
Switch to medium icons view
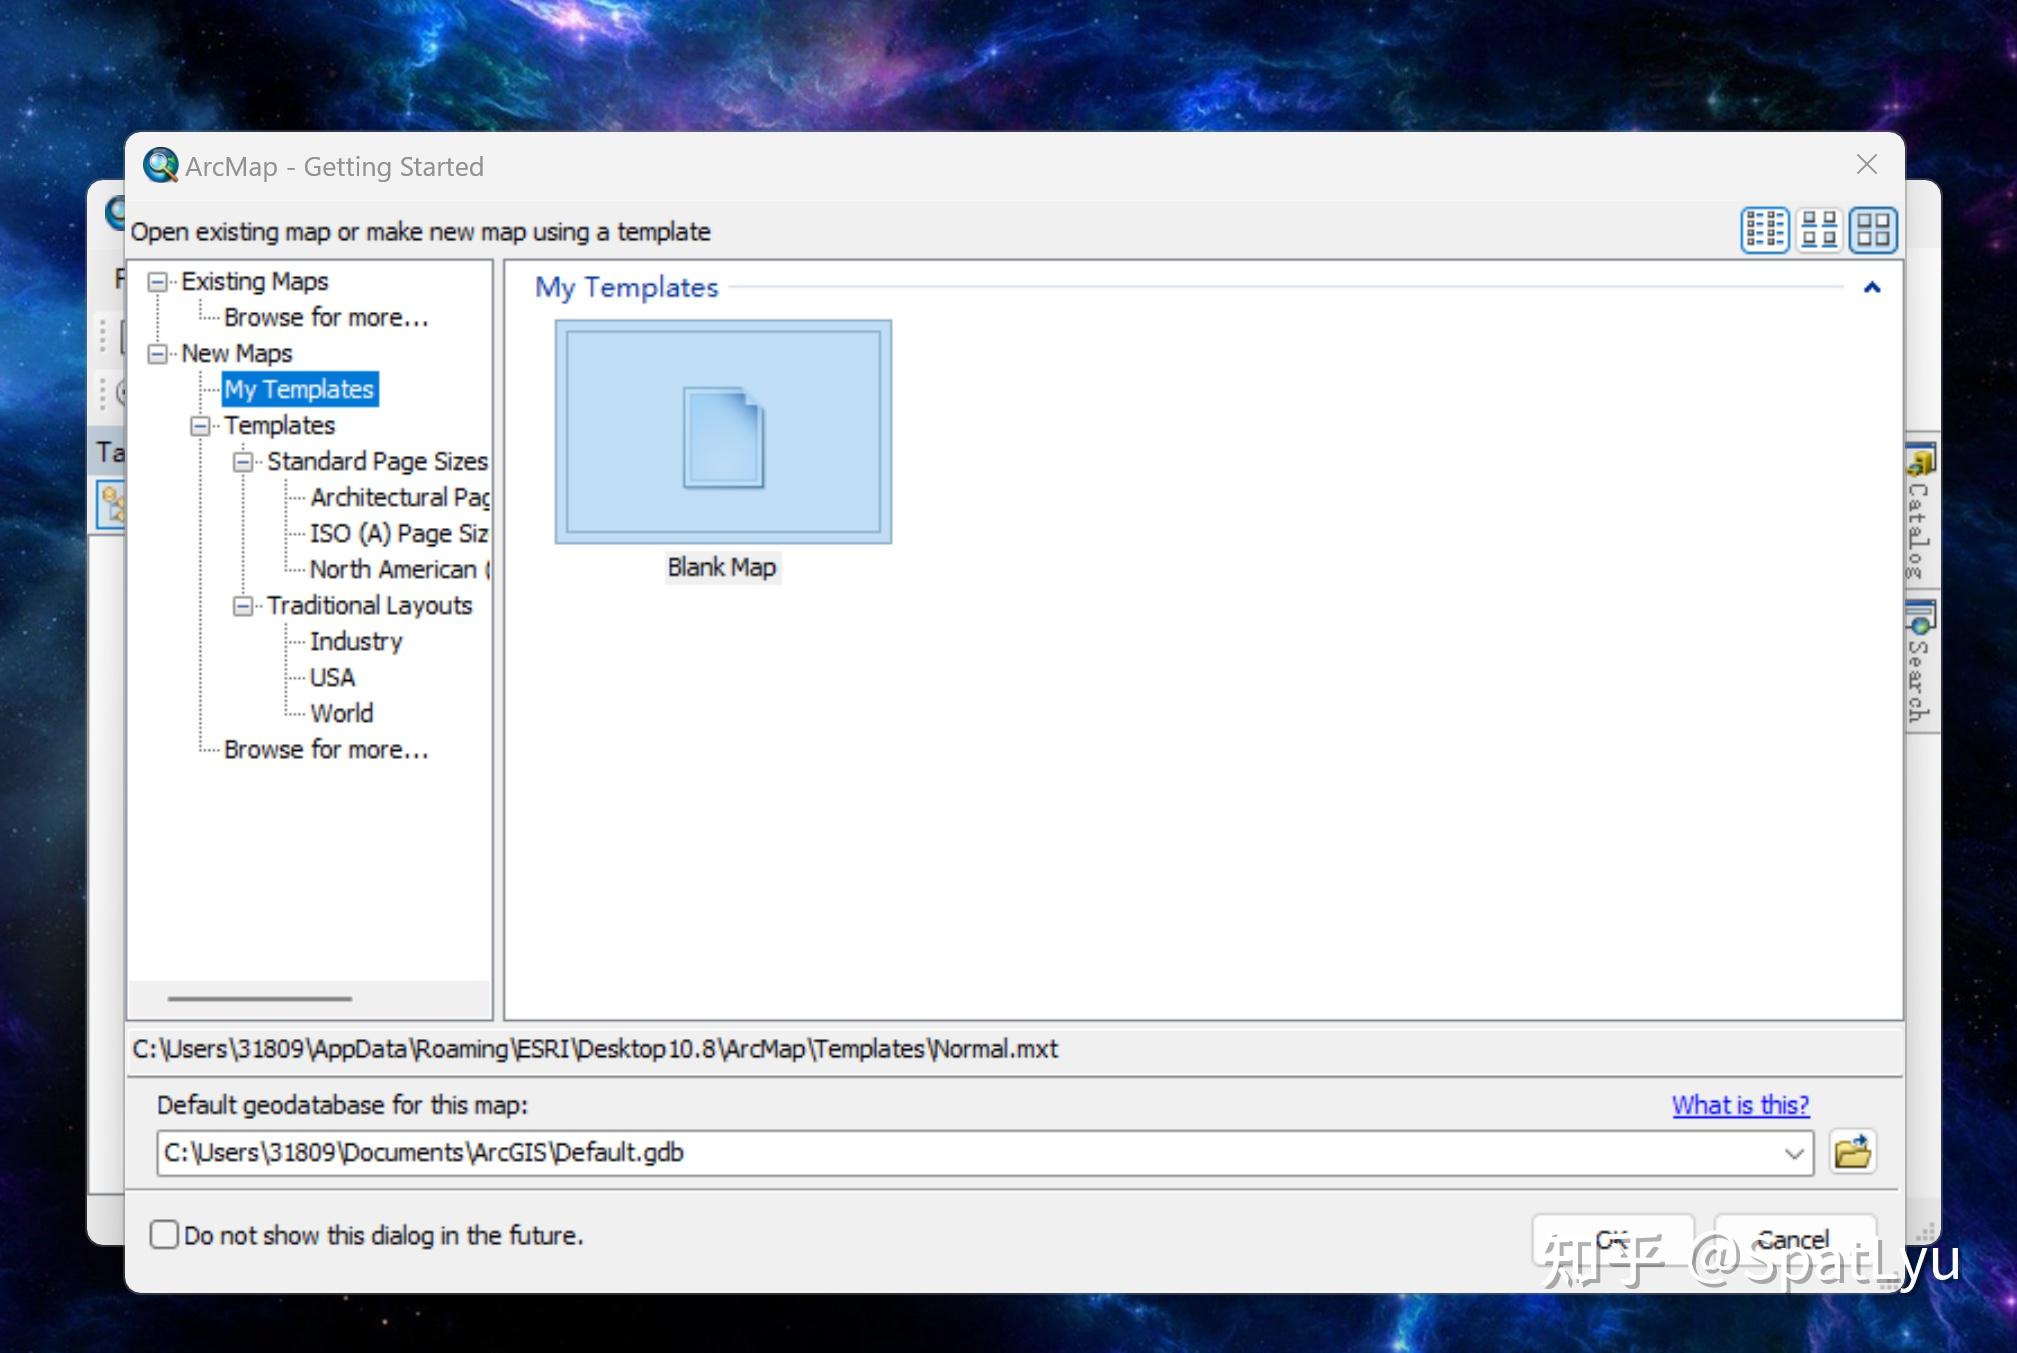[x=1819, y=229]
